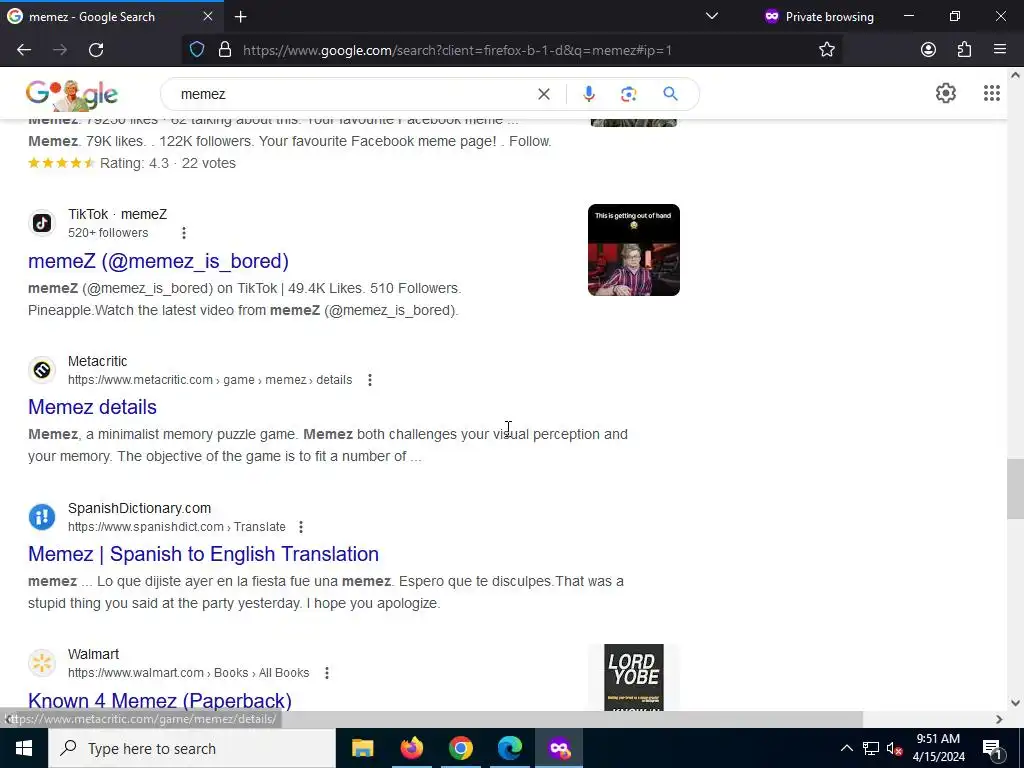1024x768 pixels.
Task: Open the Windows Start menu
Action: pos(24,748)
